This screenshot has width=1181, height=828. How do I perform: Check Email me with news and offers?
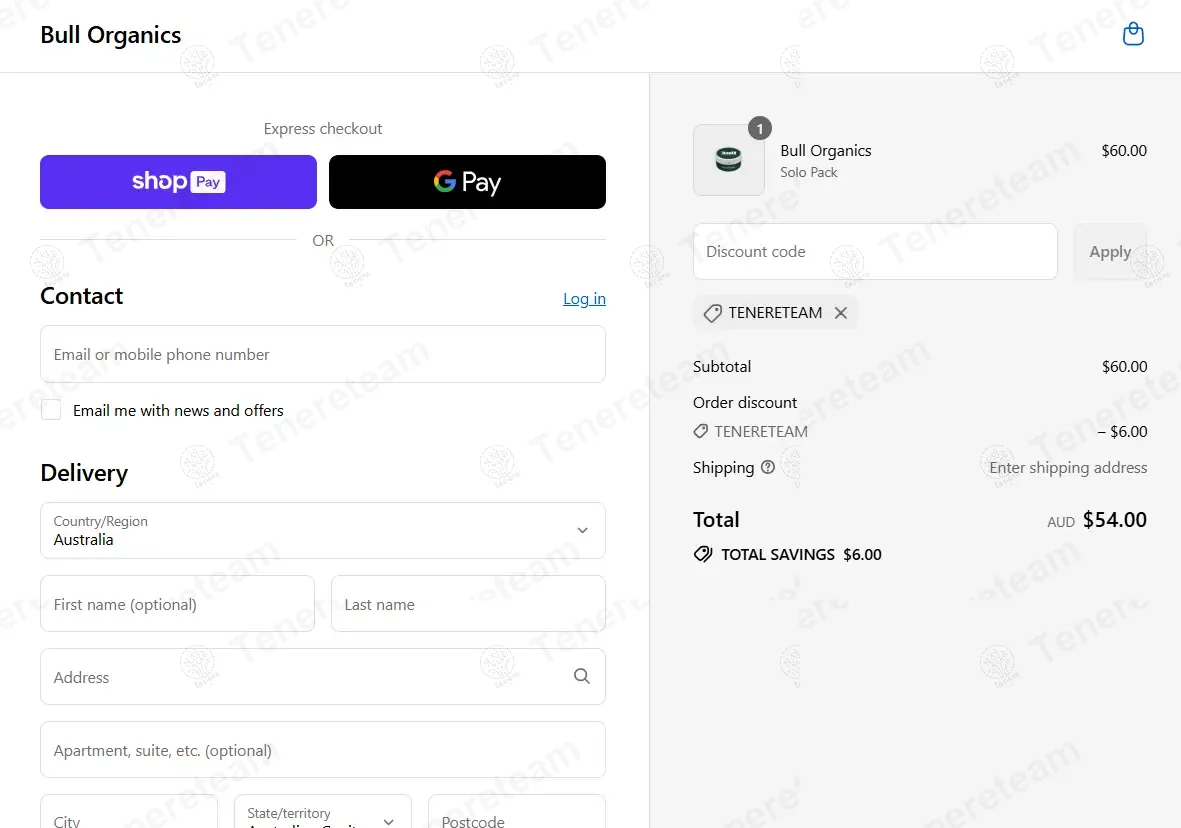[51, 410]
